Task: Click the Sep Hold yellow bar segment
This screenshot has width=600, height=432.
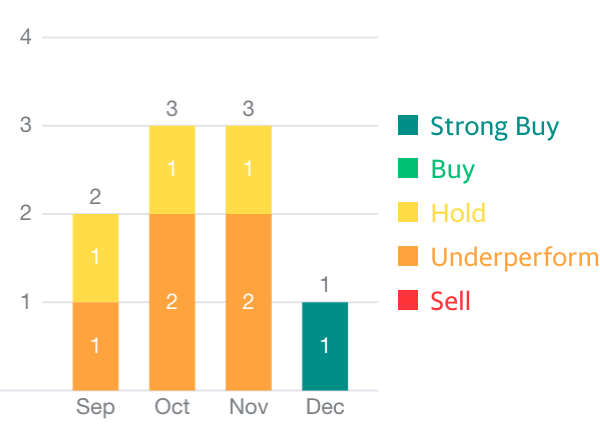Action: tap(95, 258)
